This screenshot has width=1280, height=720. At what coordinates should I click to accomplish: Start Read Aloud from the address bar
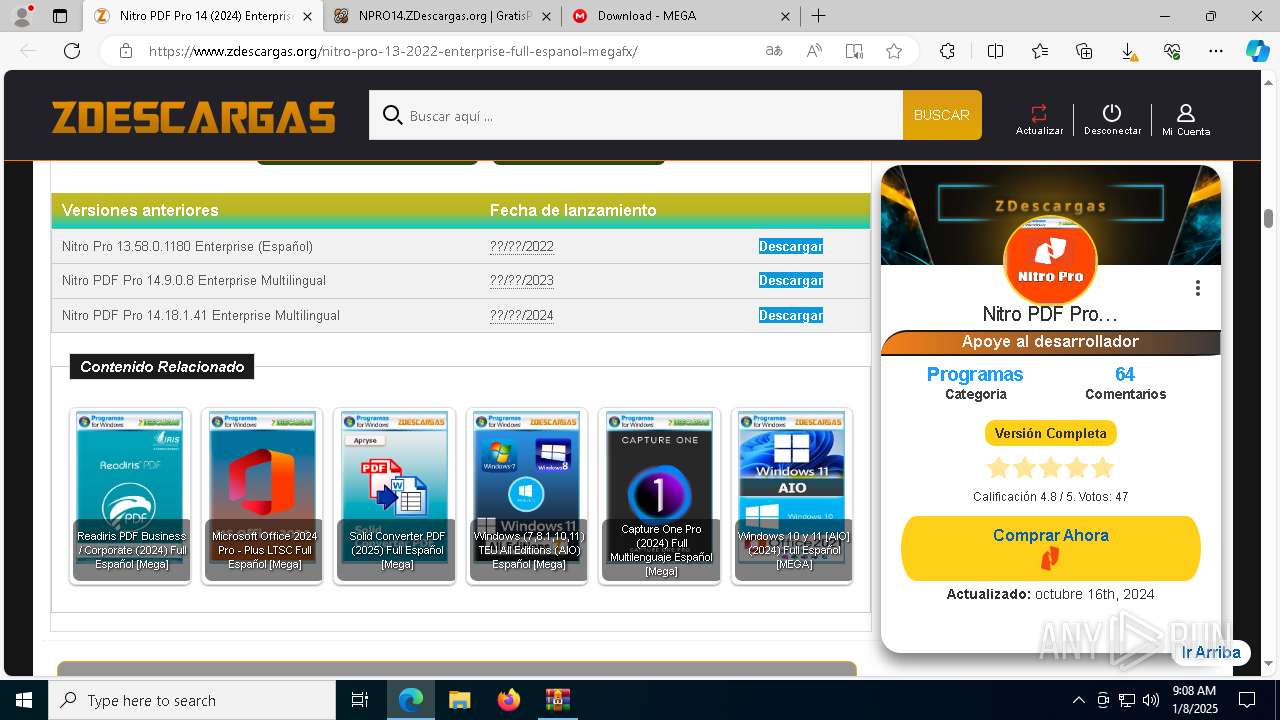point(814,51)
